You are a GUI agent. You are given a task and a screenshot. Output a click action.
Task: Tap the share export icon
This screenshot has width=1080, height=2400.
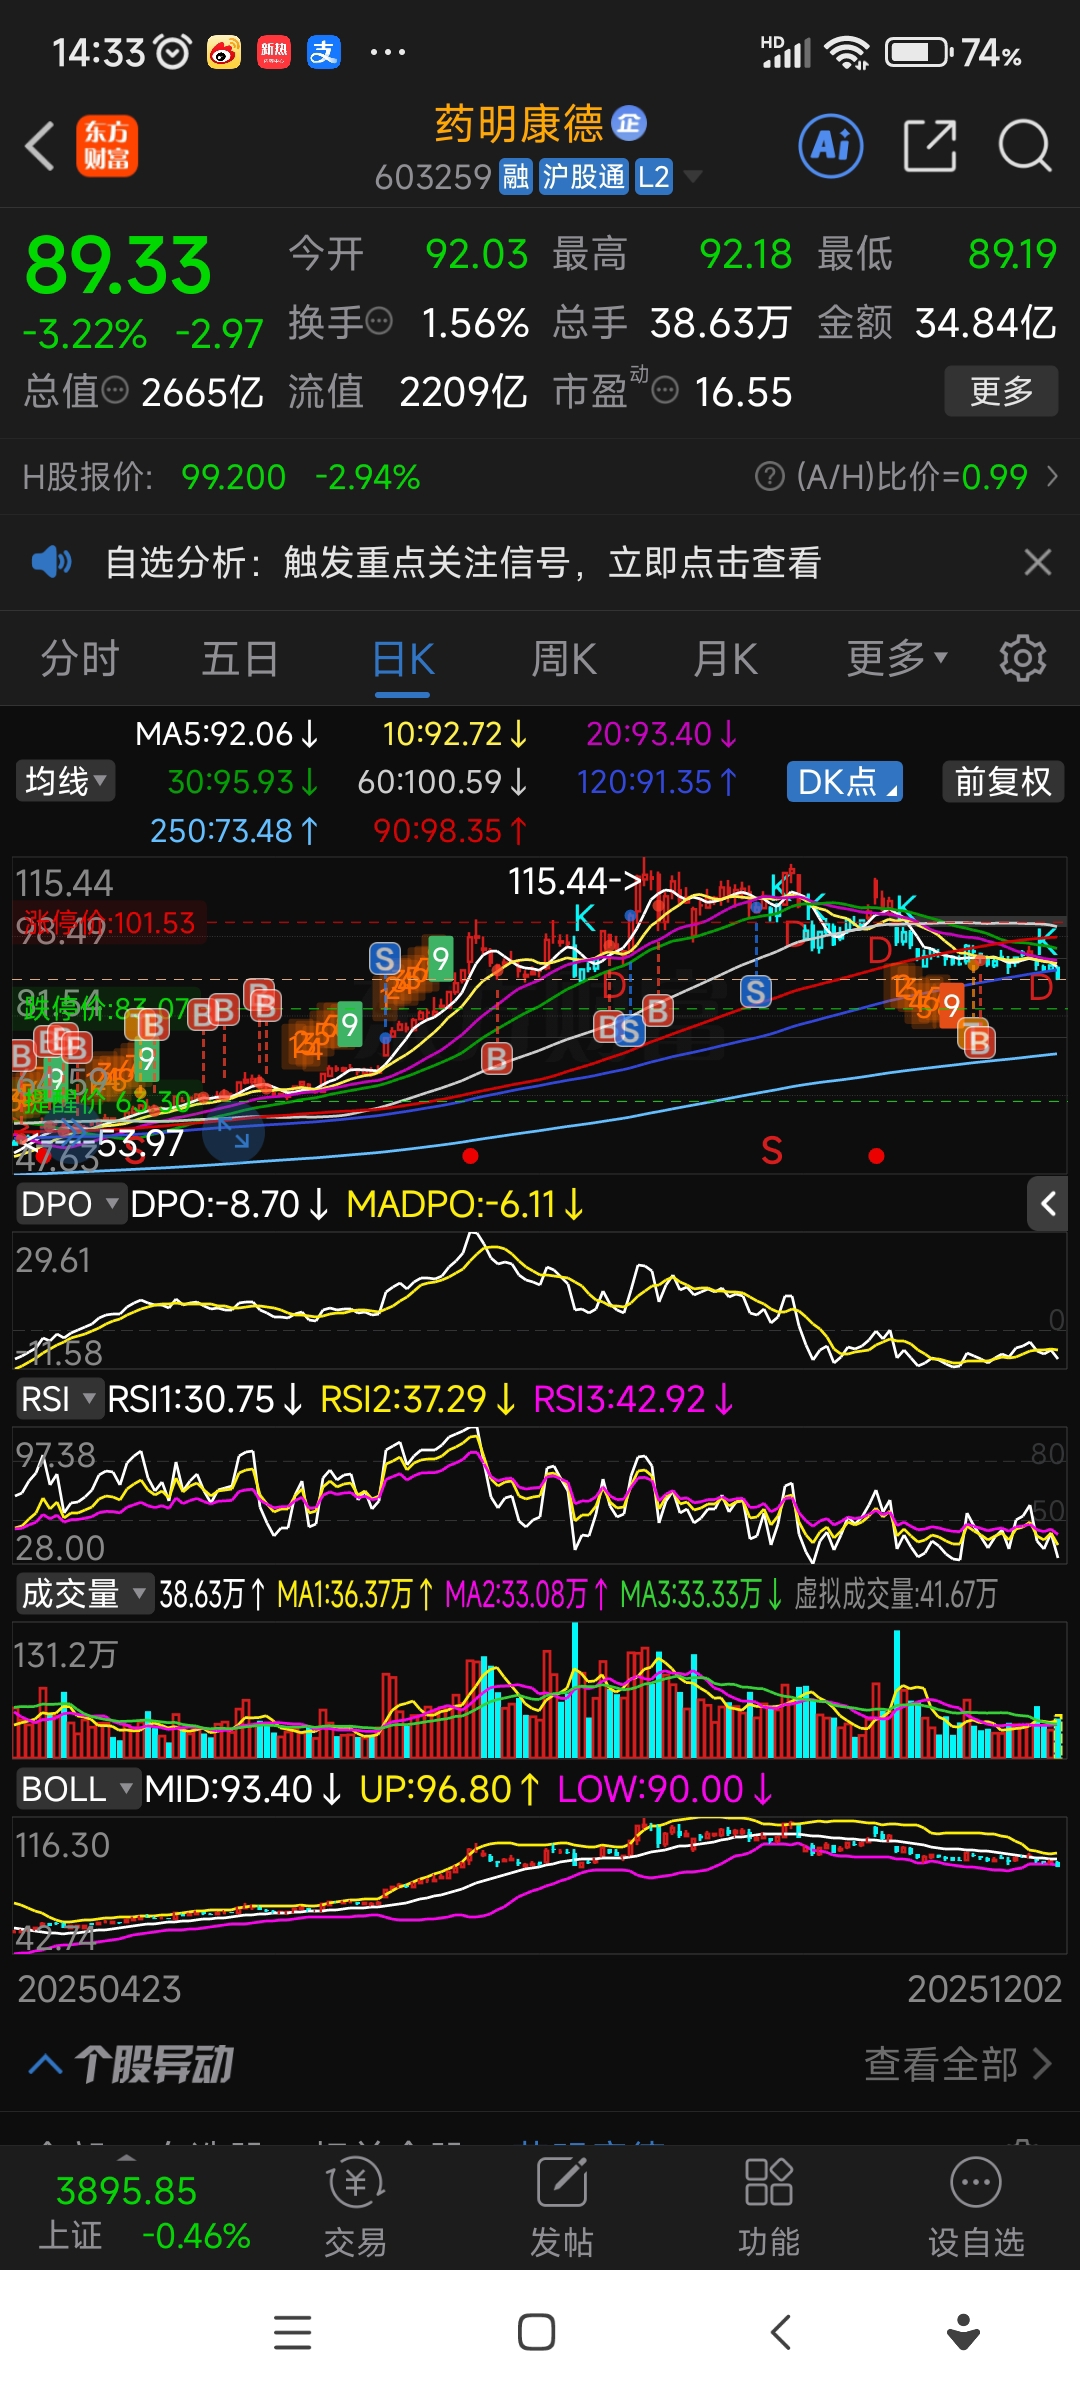pyautogui.click(x=930, y=146)
